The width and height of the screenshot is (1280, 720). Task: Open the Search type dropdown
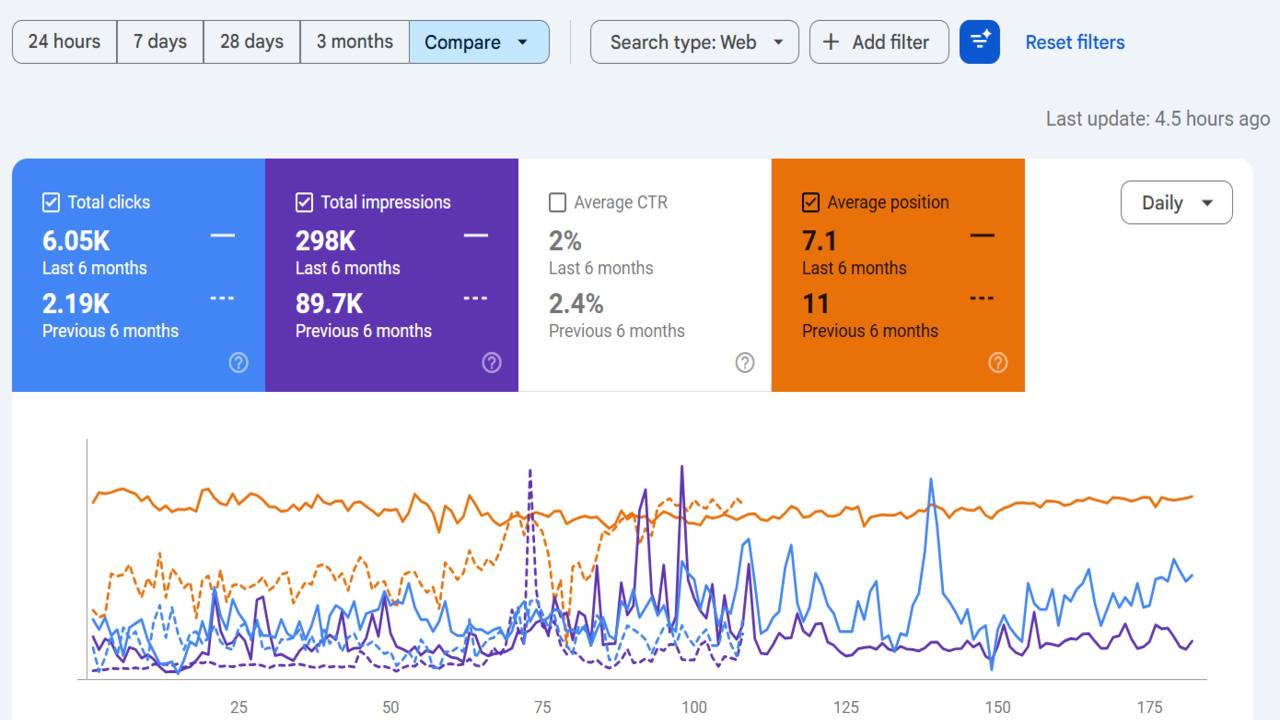point(694,42)
